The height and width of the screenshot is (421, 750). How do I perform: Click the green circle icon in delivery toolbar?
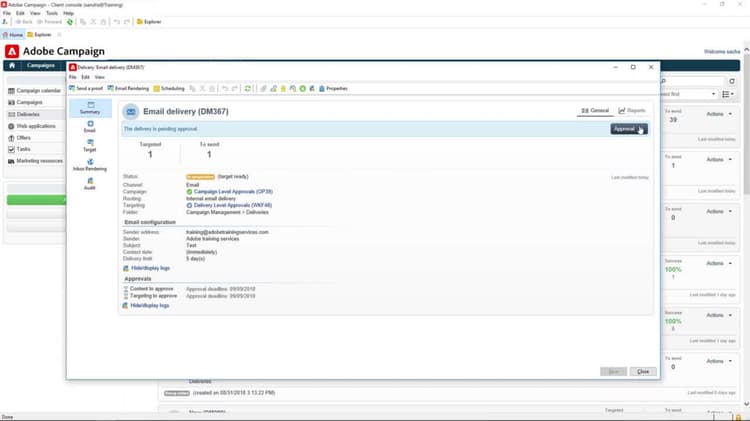(302, 89)
